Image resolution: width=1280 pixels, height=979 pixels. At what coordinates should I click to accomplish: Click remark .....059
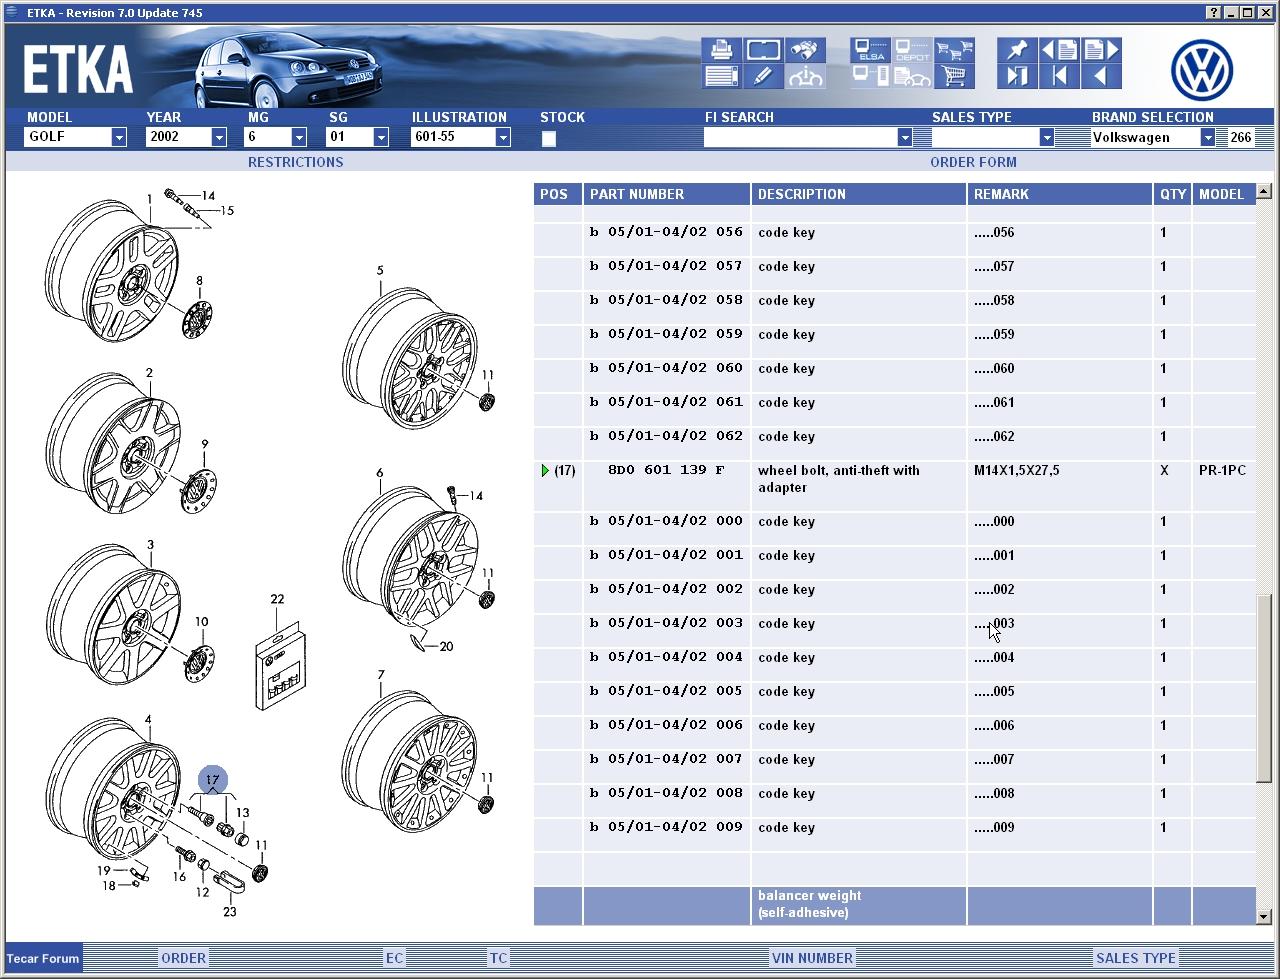click(995, 335)
